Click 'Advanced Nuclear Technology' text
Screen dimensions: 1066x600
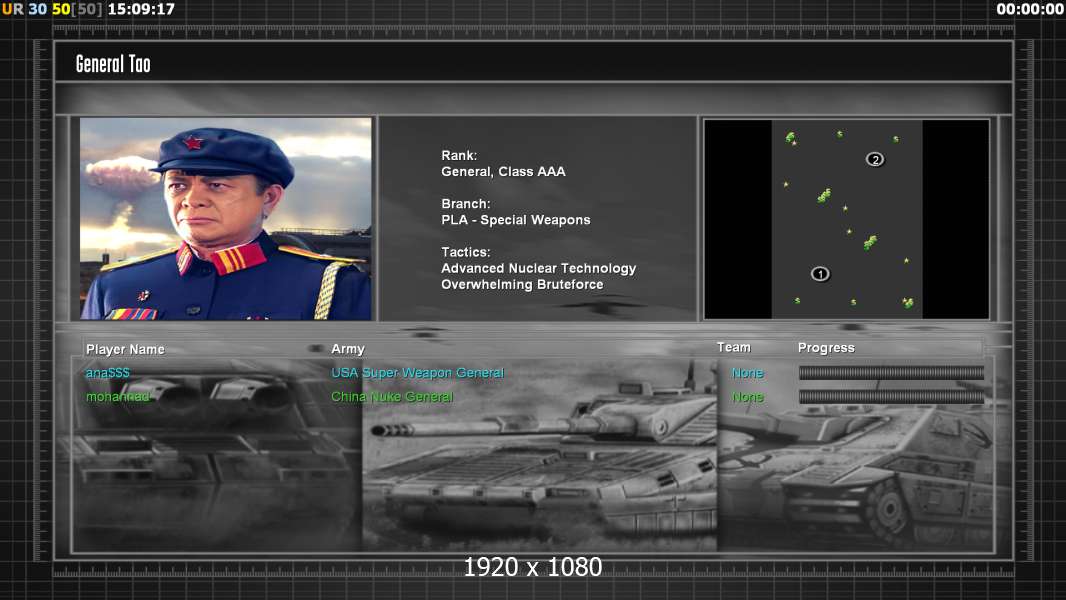538,268
